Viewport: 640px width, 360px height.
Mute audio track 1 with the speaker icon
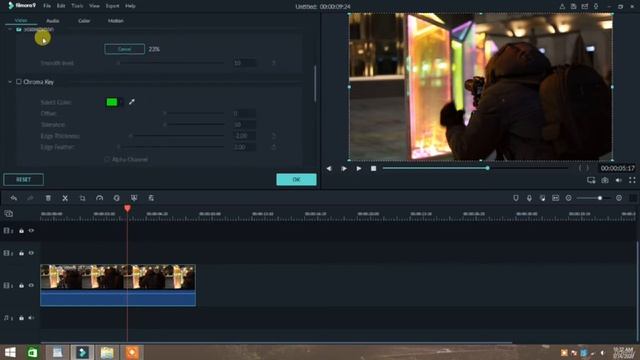(31, 318)
